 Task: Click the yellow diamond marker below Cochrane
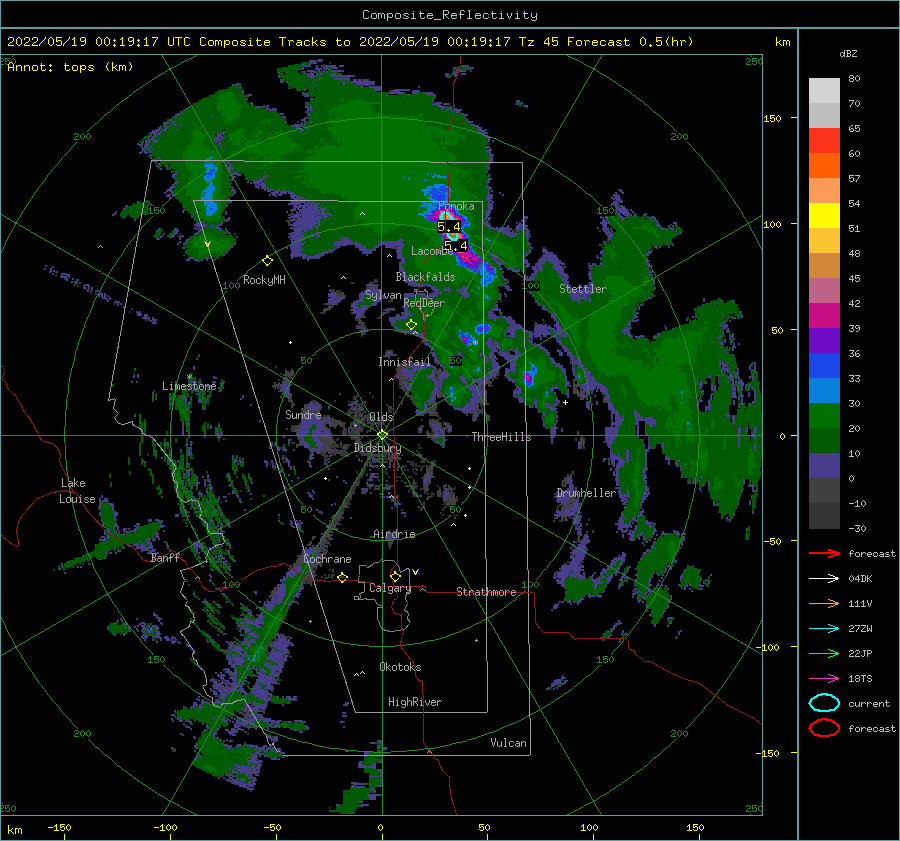click(343, 577)
